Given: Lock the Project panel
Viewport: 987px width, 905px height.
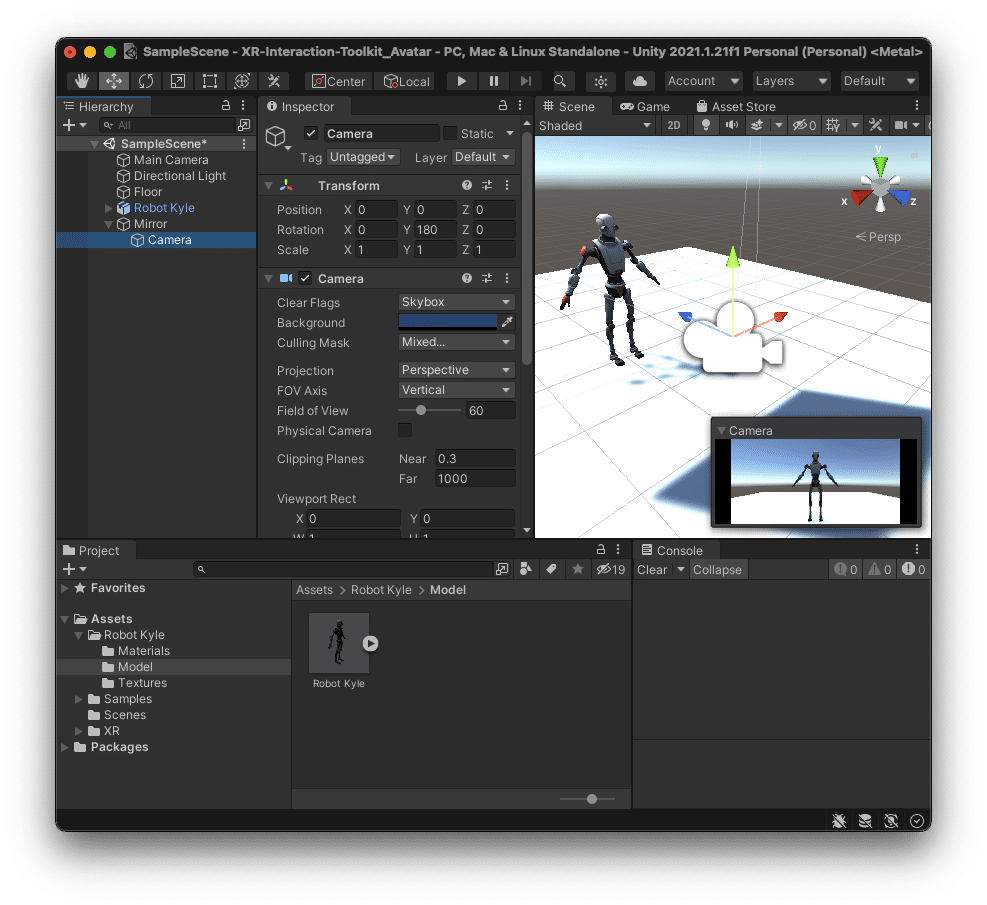Looking at the screenshot, I should tap(601, 549).
